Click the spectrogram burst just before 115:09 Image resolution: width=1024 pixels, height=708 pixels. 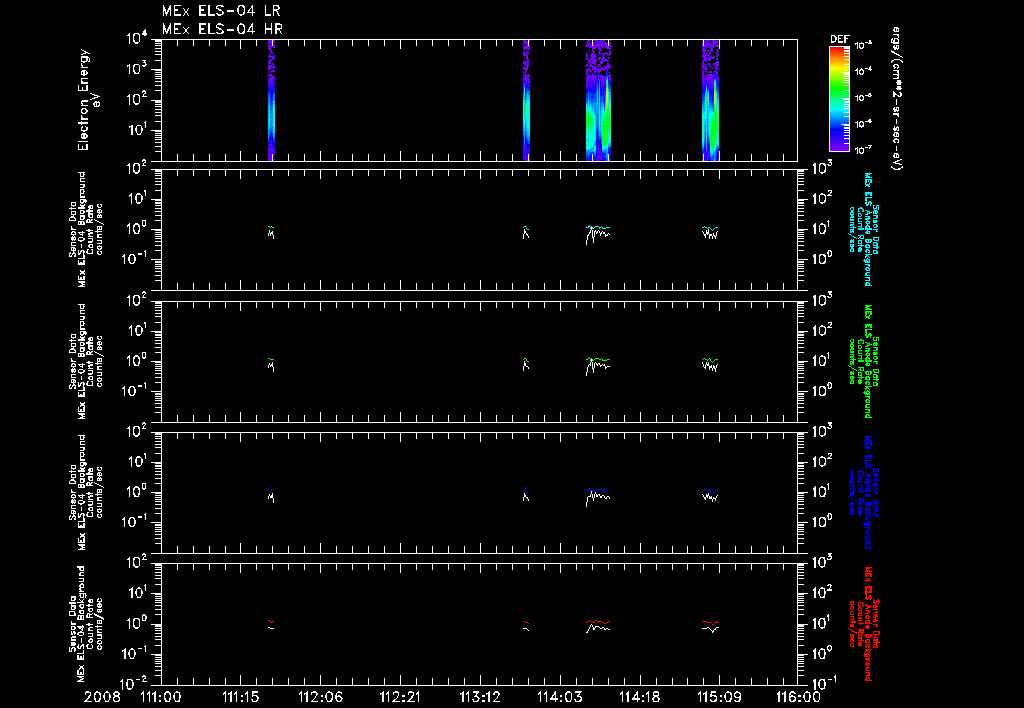(x=711, y=100)
